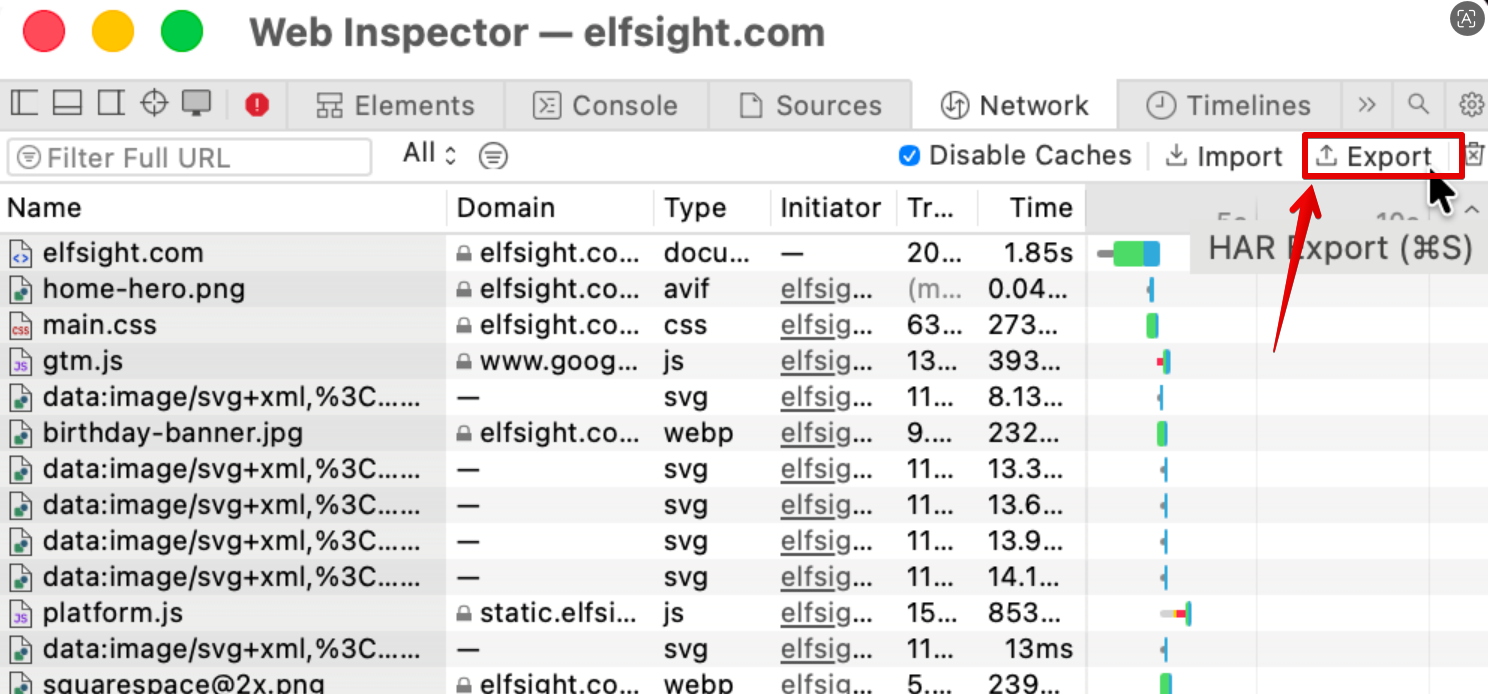Dock inspector to bottom icon

click(67, 103)
